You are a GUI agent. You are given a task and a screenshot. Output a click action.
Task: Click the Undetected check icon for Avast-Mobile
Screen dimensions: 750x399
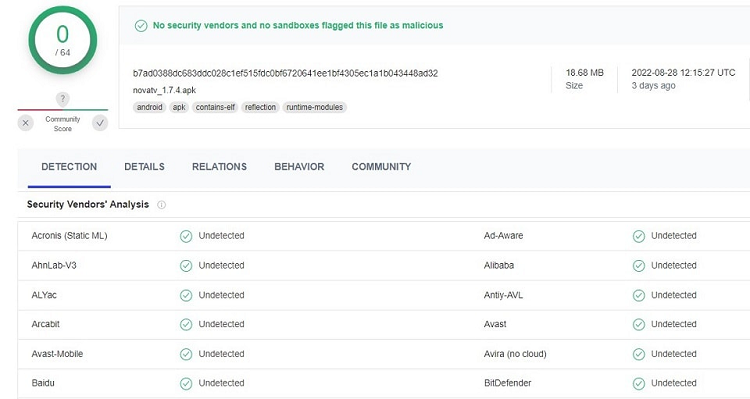click(x=186, y=355)
